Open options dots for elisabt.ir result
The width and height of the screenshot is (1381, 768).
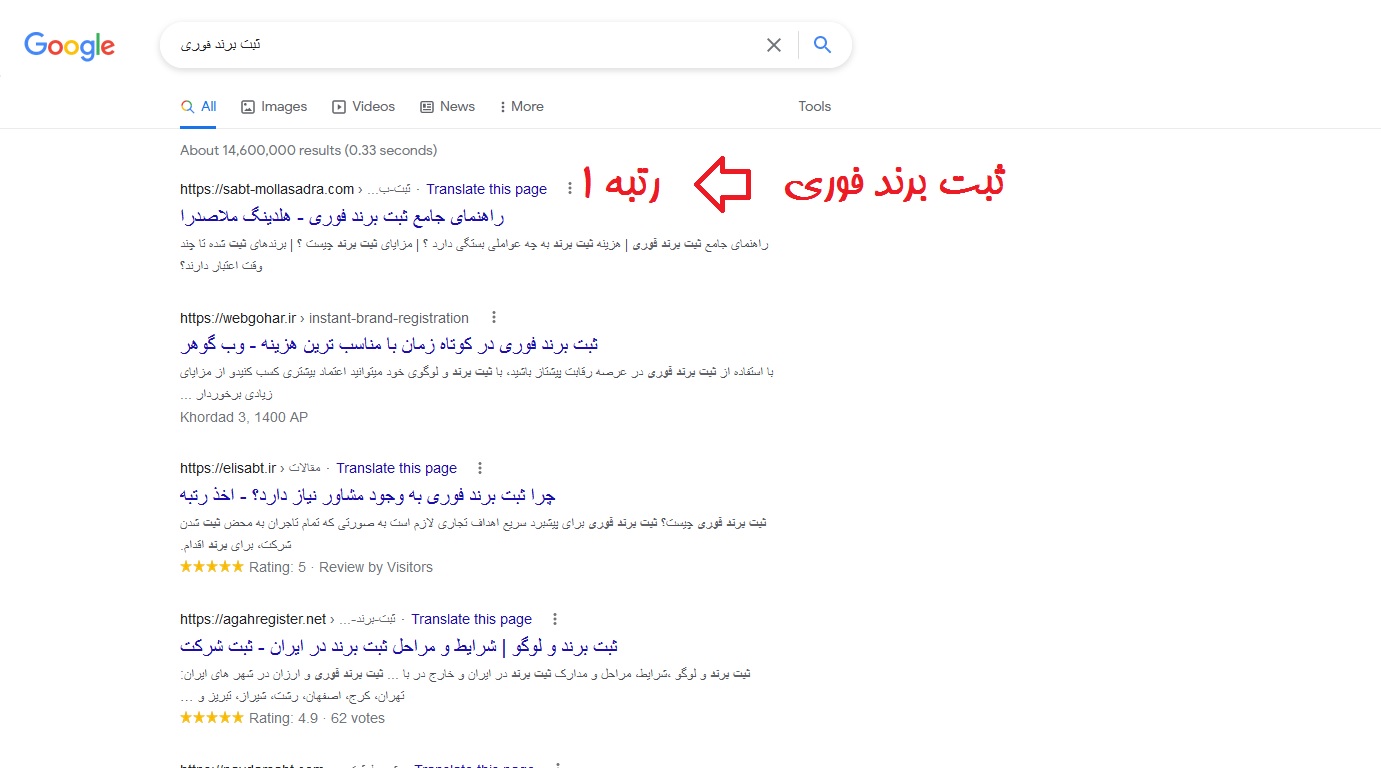pos(480,468)
